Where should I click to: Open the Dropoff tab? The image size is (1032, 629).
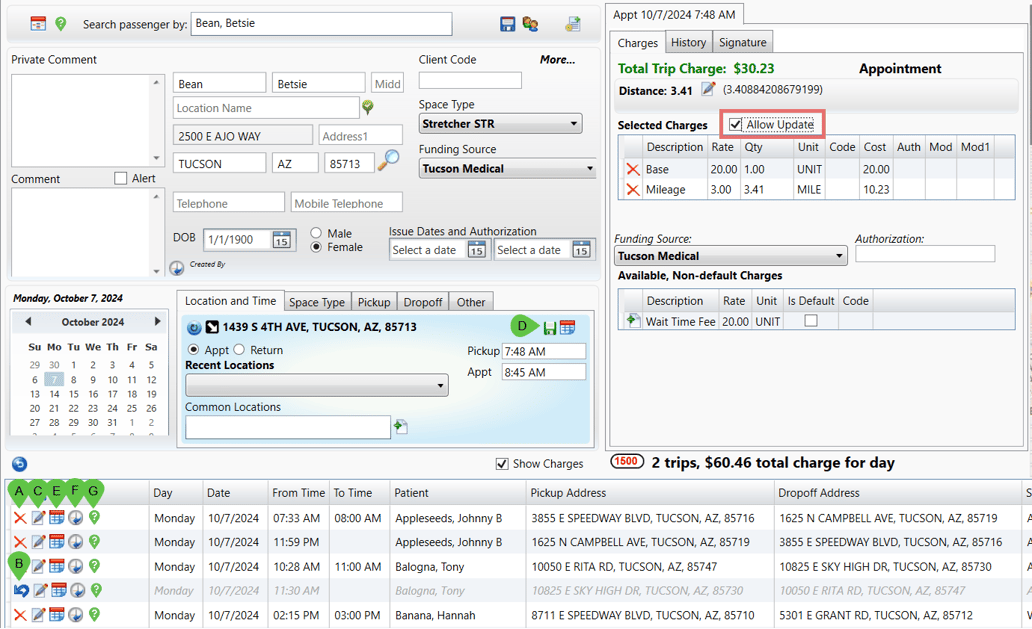pos(422,301)
